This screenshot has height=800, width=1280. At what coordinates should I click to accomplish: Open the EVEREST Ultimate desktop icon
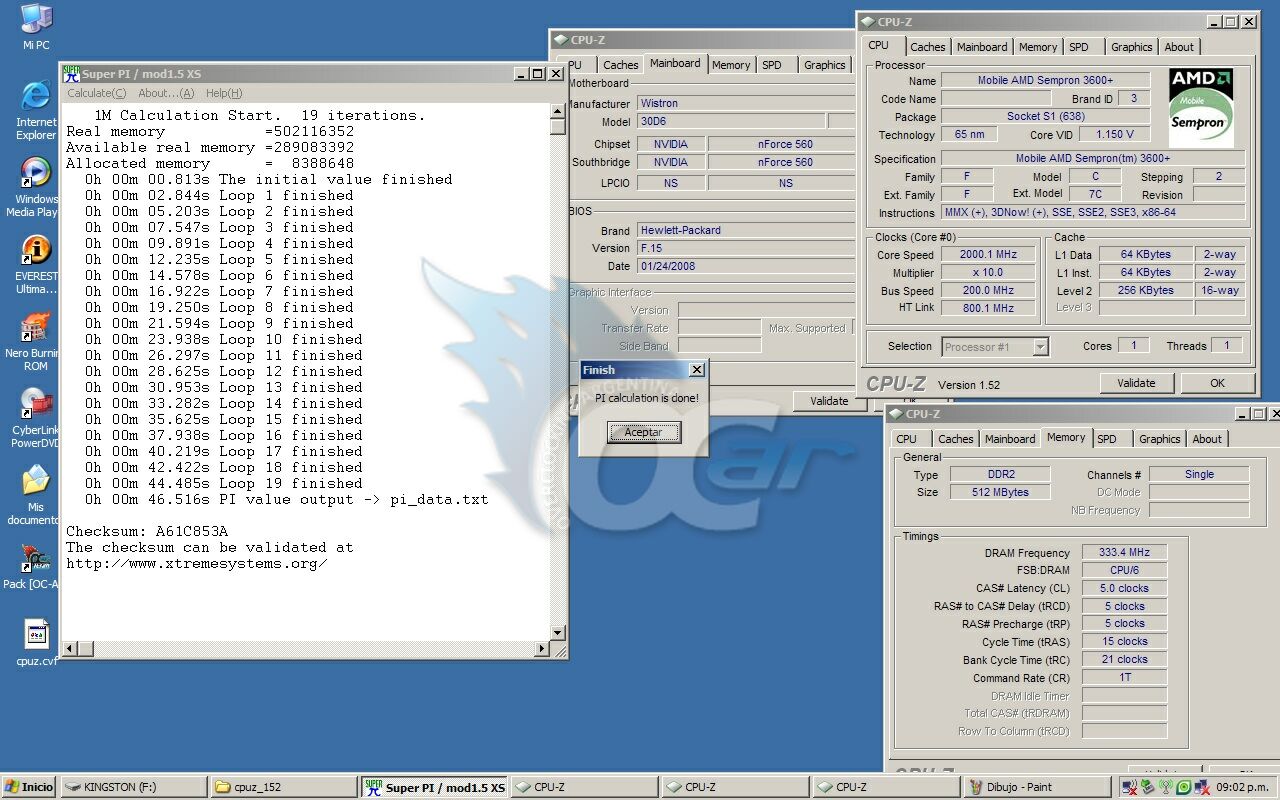36,265
